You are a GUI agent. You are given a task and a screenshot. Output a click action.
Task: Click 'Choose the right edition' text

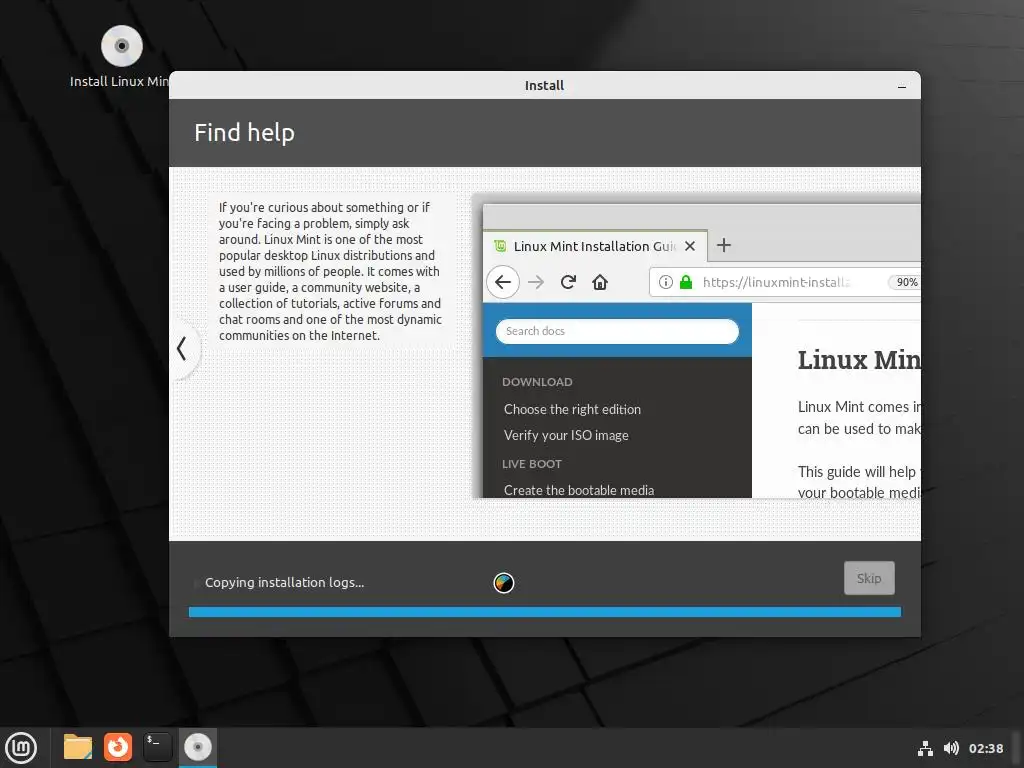[x=572, y=409]
